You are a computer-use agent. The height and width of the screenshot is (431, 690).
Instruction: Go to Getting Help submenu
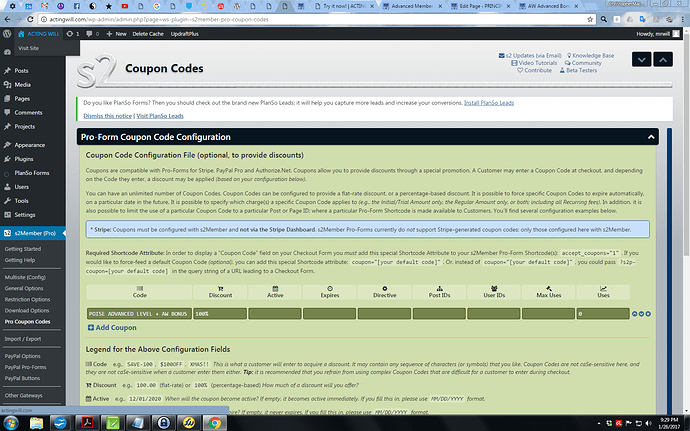coord(20,260)
